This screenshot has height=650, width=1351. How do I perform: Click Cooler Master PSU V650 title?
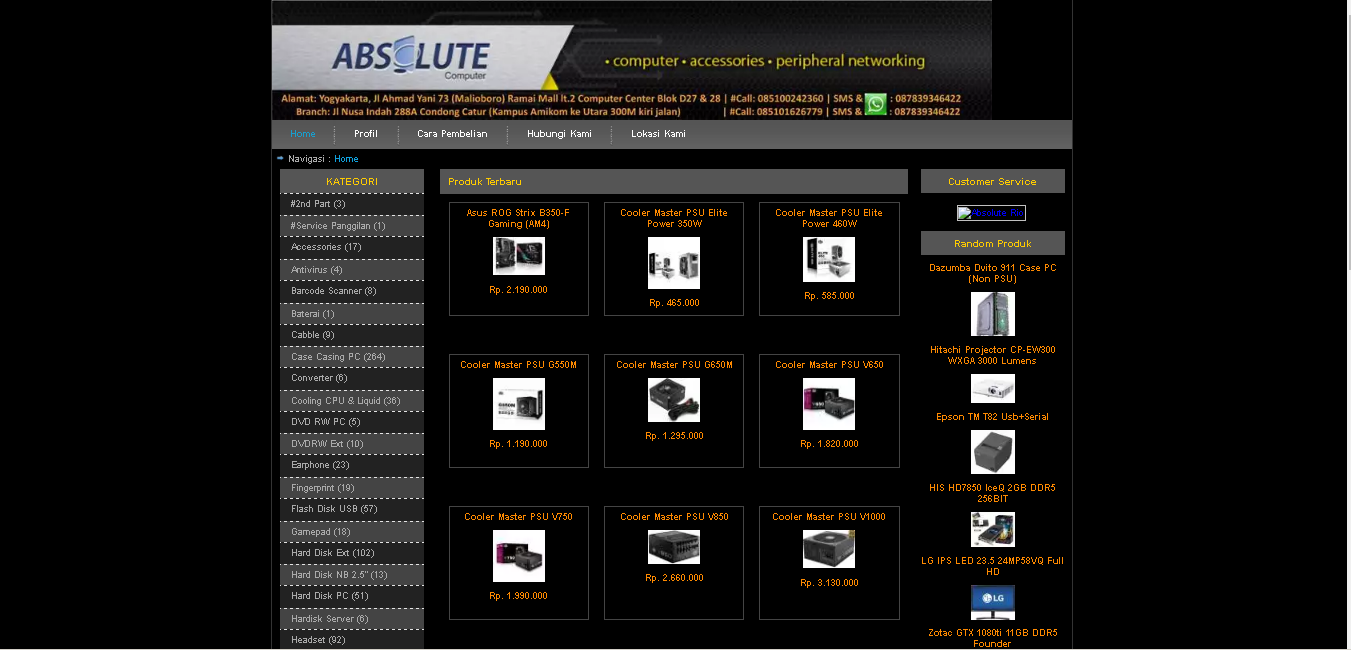click(829, 365)
